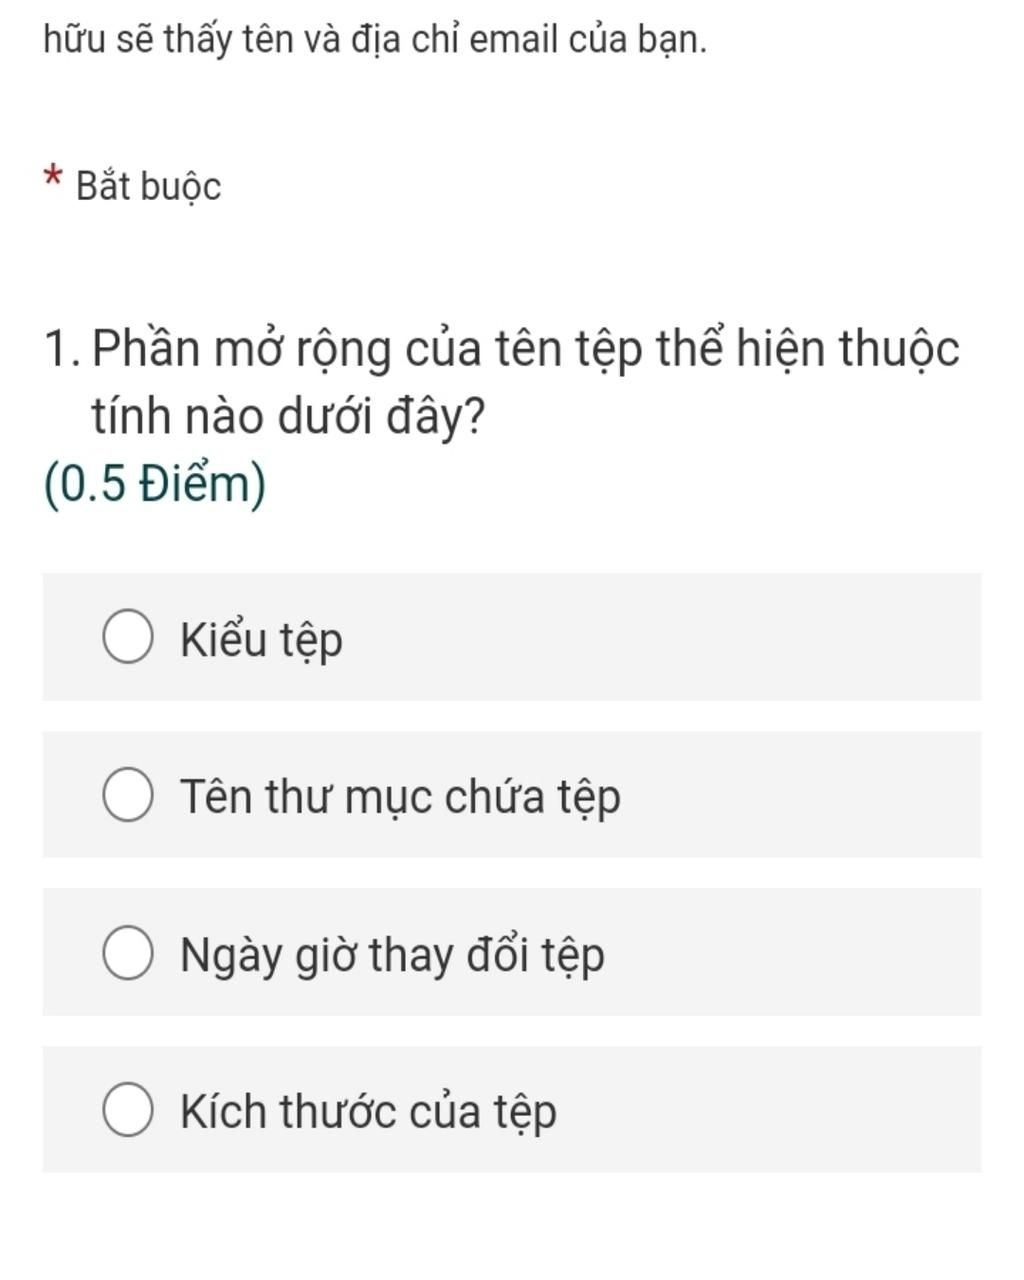The width and height of the screenshot is (1024, 1280).
Task: Mark the "Ngày giờ thay đổi tệp" radio circle
Action: pyautogui.click(x=128, y=953)
